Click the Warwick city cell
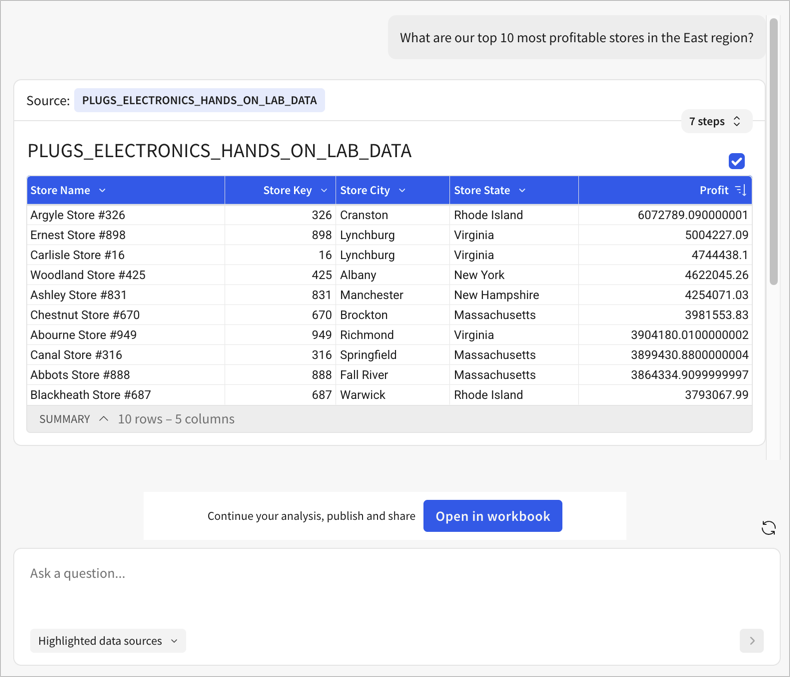 (392, 395)
